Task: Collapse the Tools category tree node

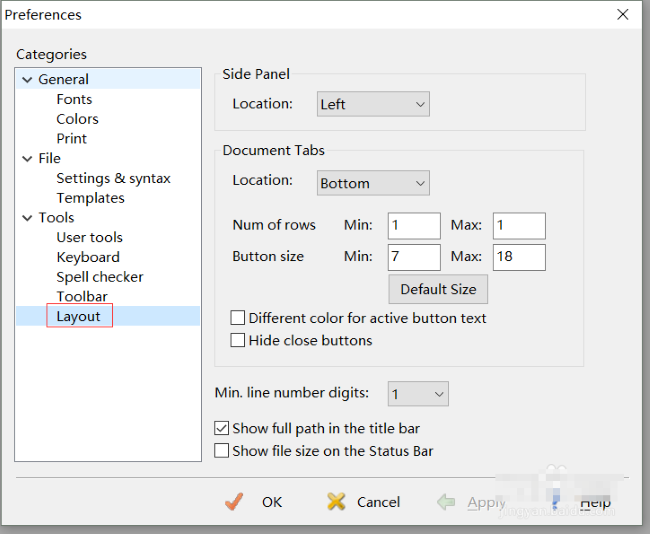Action: click(27, 217)
